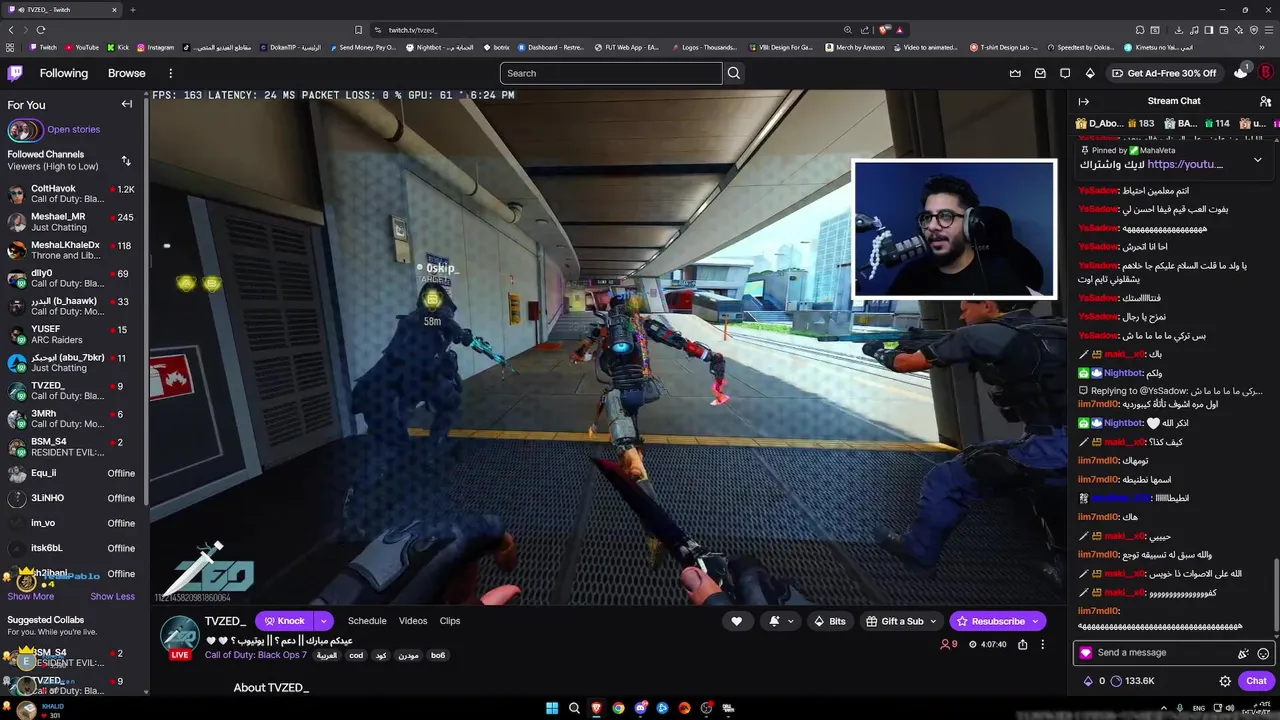Open the chat community users icon
Image resolution: width=1280 pixels, height=720 pixels.
tap(1265, 101)
